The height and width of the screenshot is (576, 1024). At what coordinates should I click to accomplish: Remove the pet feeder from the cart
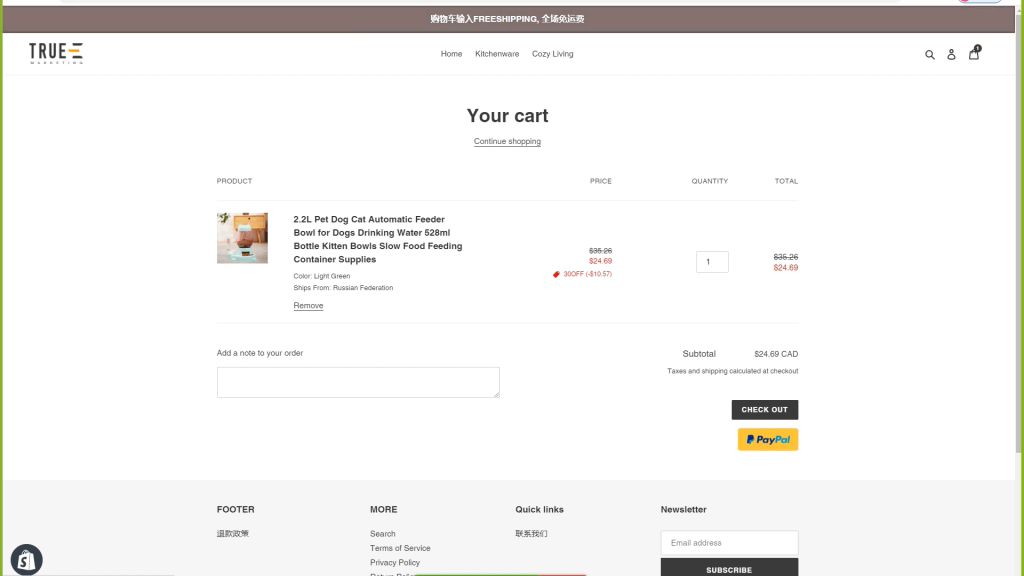click(x=308, y=305)
